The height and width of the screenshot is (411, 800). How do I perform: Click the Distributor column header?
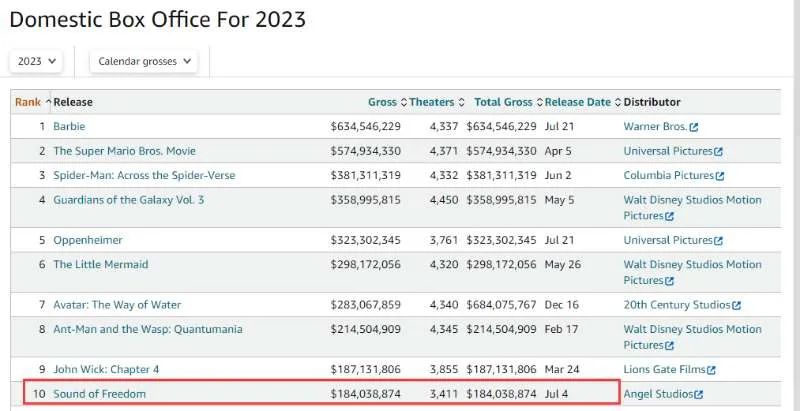coord(651,102)
